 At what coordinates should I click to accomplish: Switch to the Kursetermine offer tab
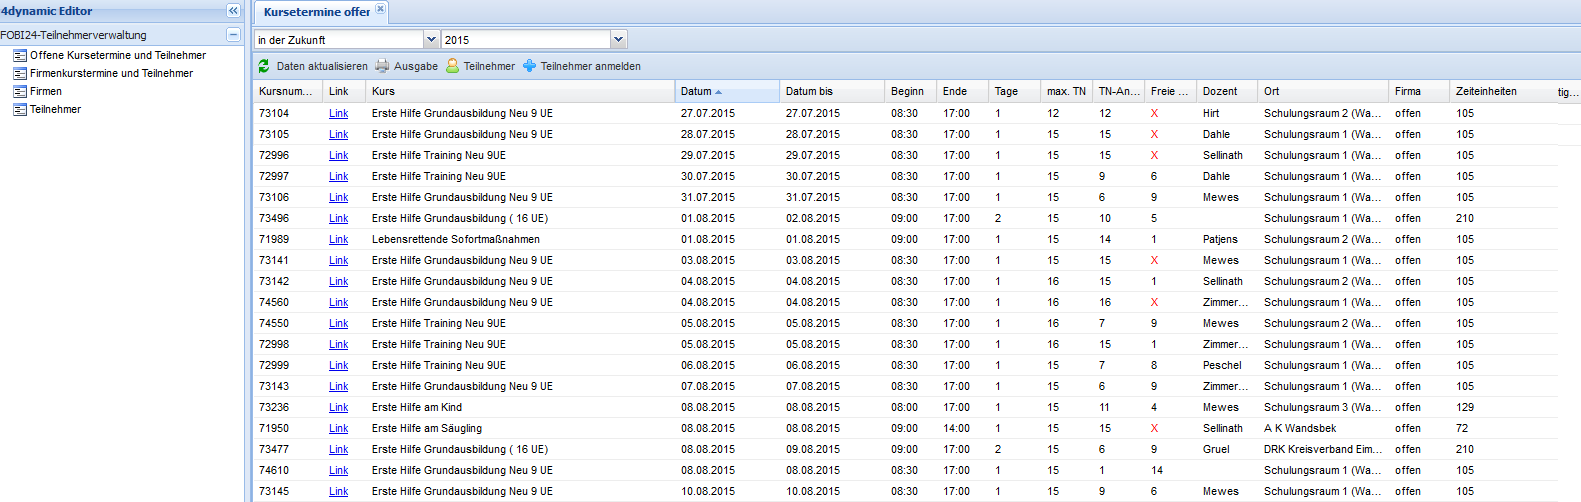[x=316, y=12]
